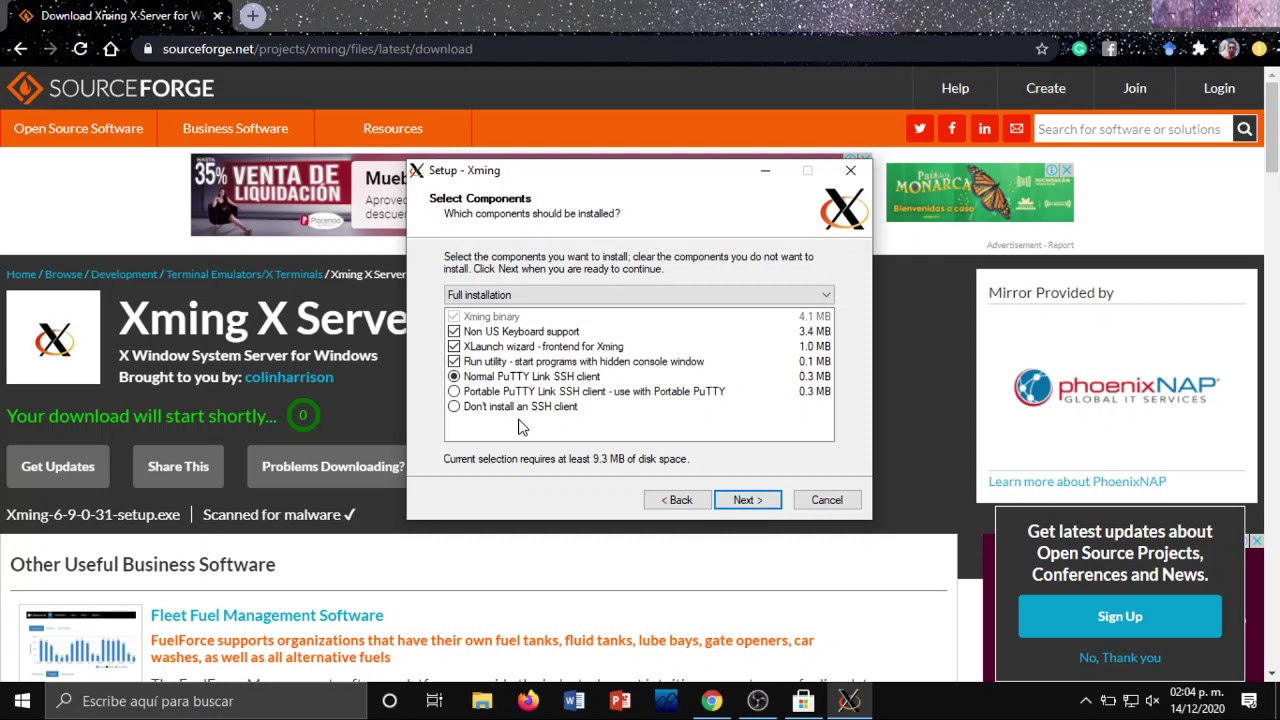Open SourceForge Twitter icon
1280x720 pixels.
(920, 128)
